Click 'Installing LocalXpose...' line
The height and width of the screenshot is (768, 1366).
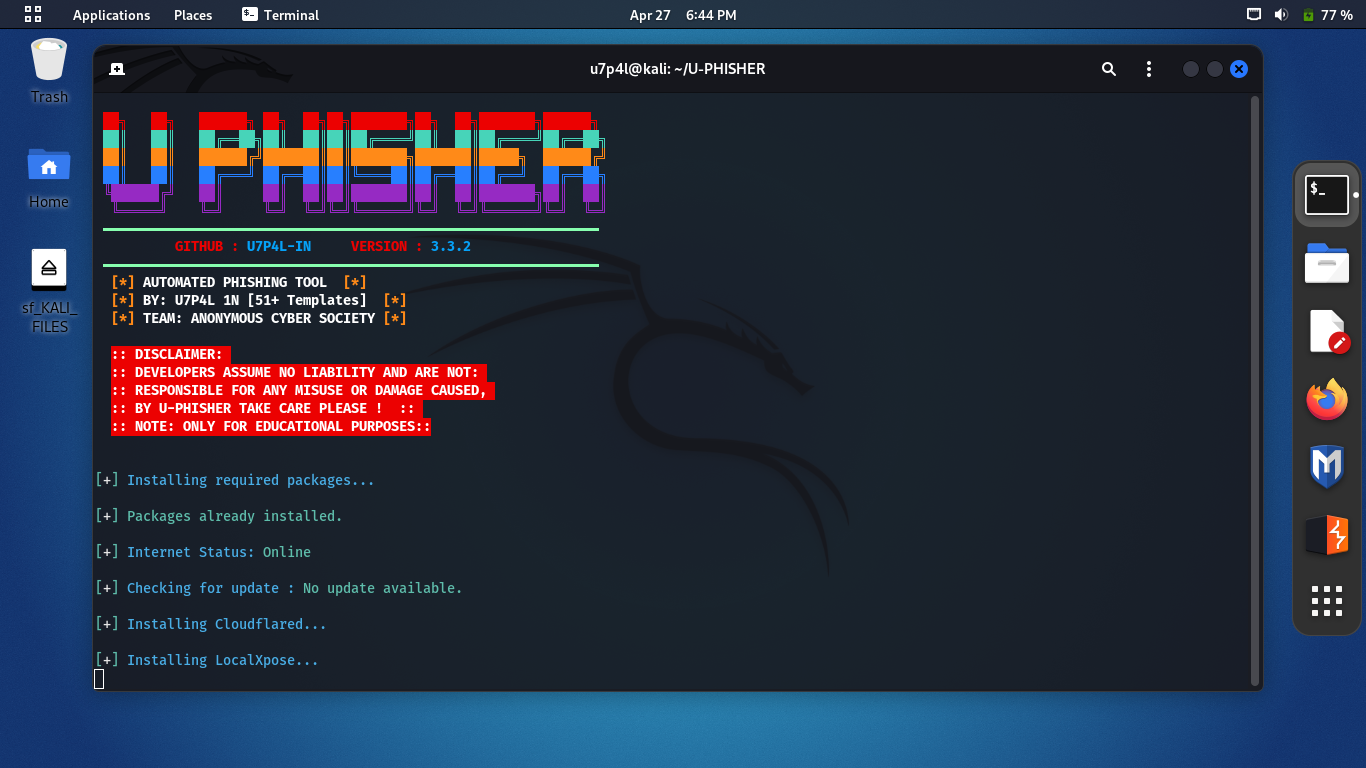pyautogui.click(x=207, y=660)
